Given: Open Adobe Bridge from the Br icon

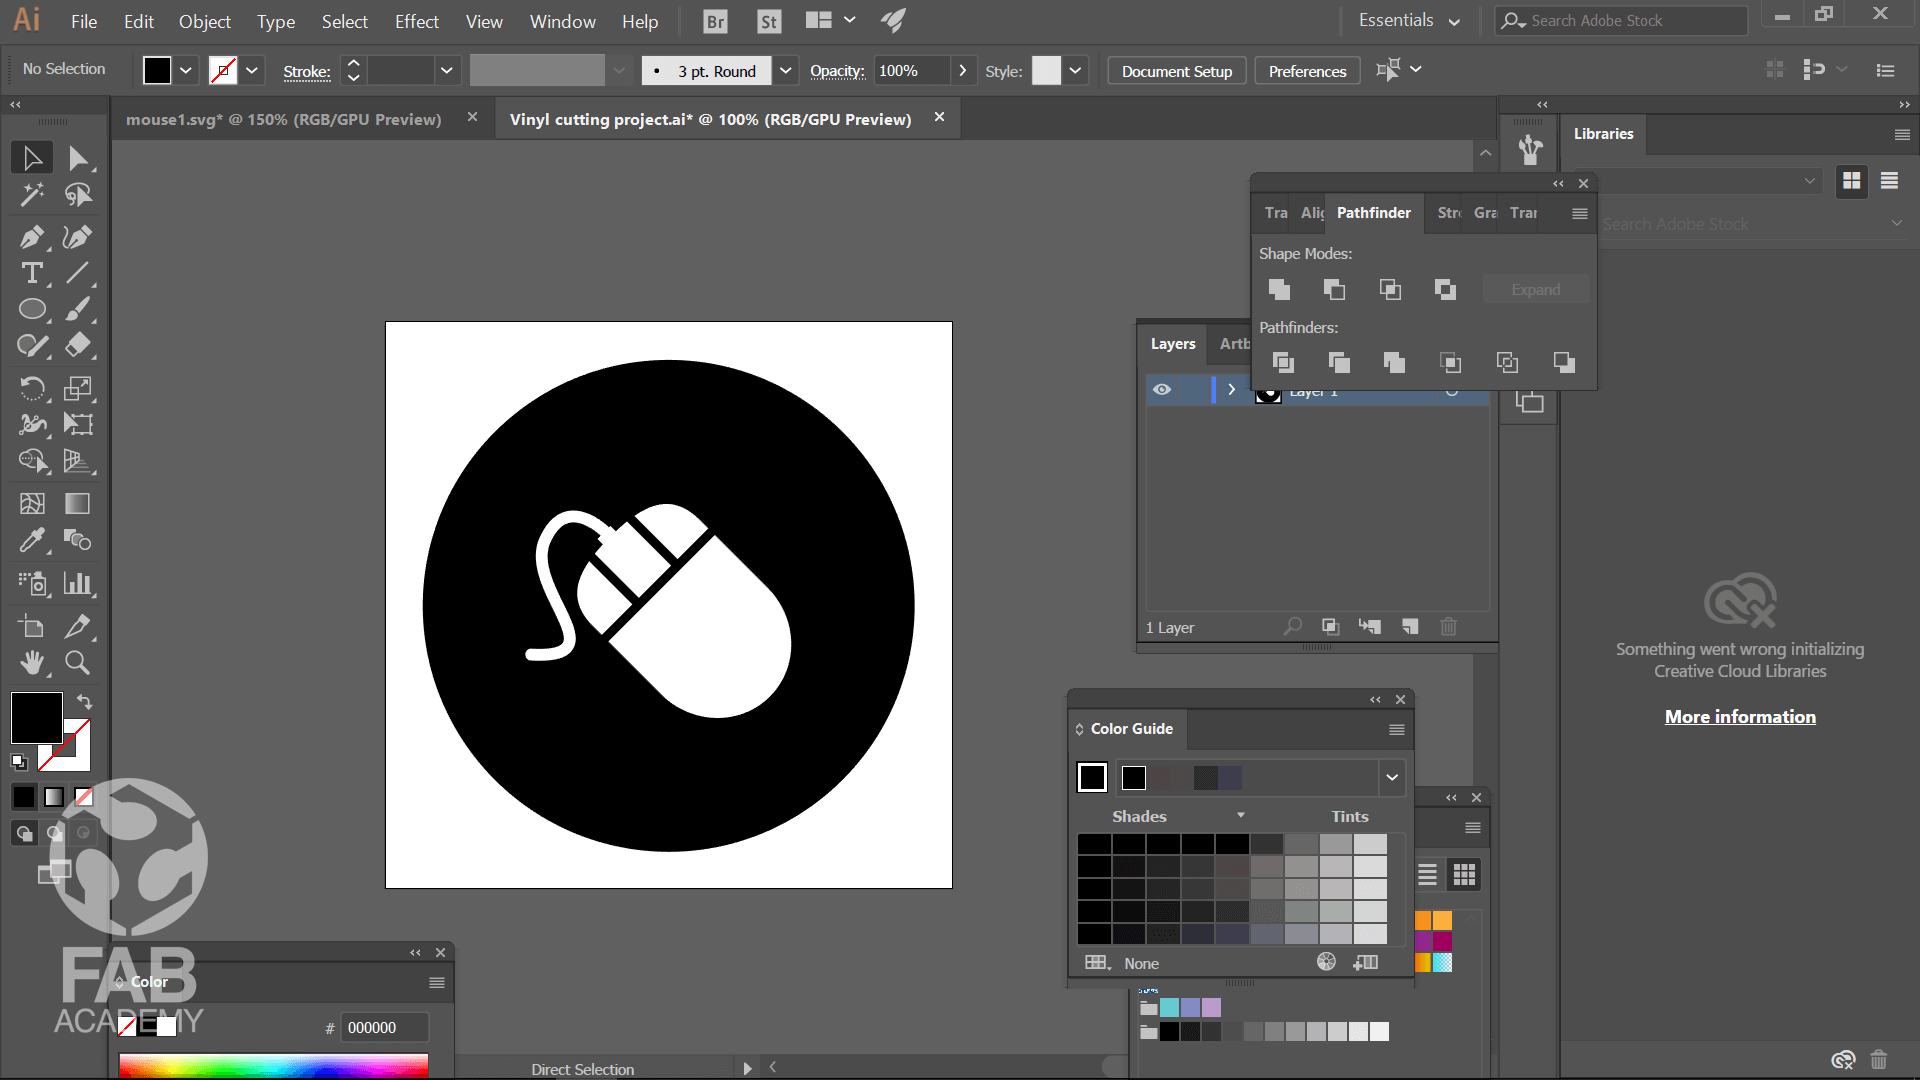Looking at the screenshot, I should [x=715, y=21].
